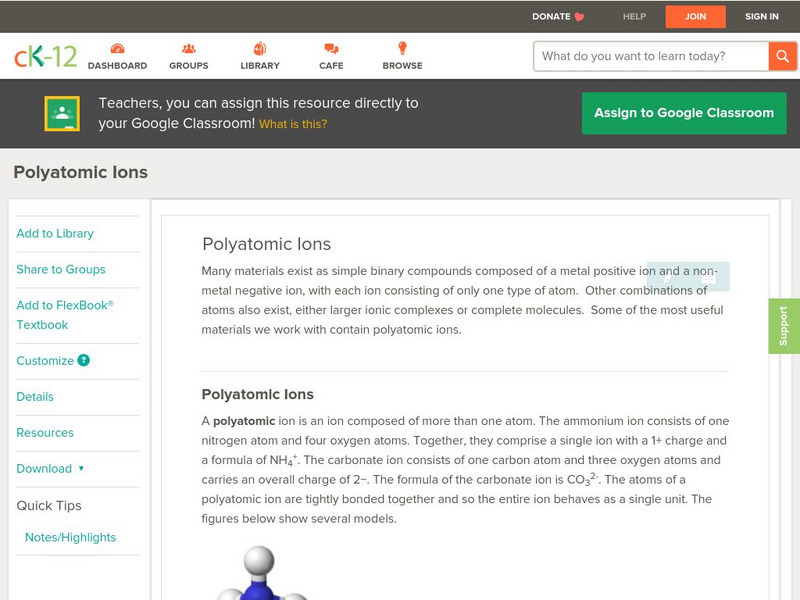Screen dimensions: 800x600
Task: Click the 'Polyatomic Ions' page title
Action: tap(81, 172)
